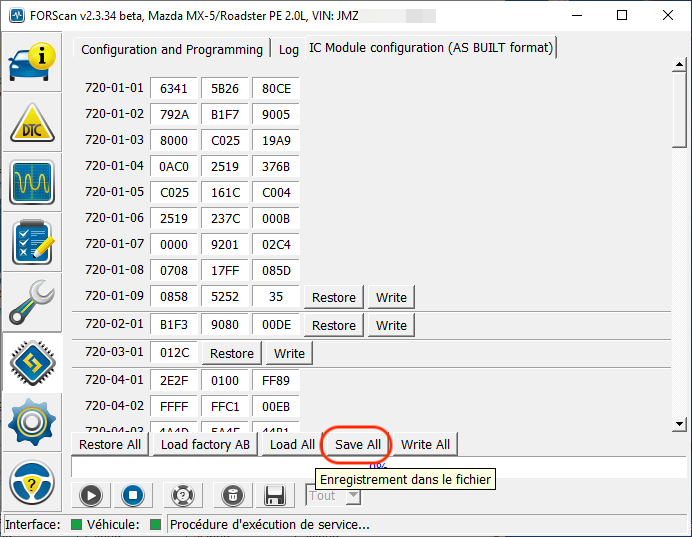The image size is (692, 537).
Task: Click the FF89 field in row 720-04-01
Action: 276,381
